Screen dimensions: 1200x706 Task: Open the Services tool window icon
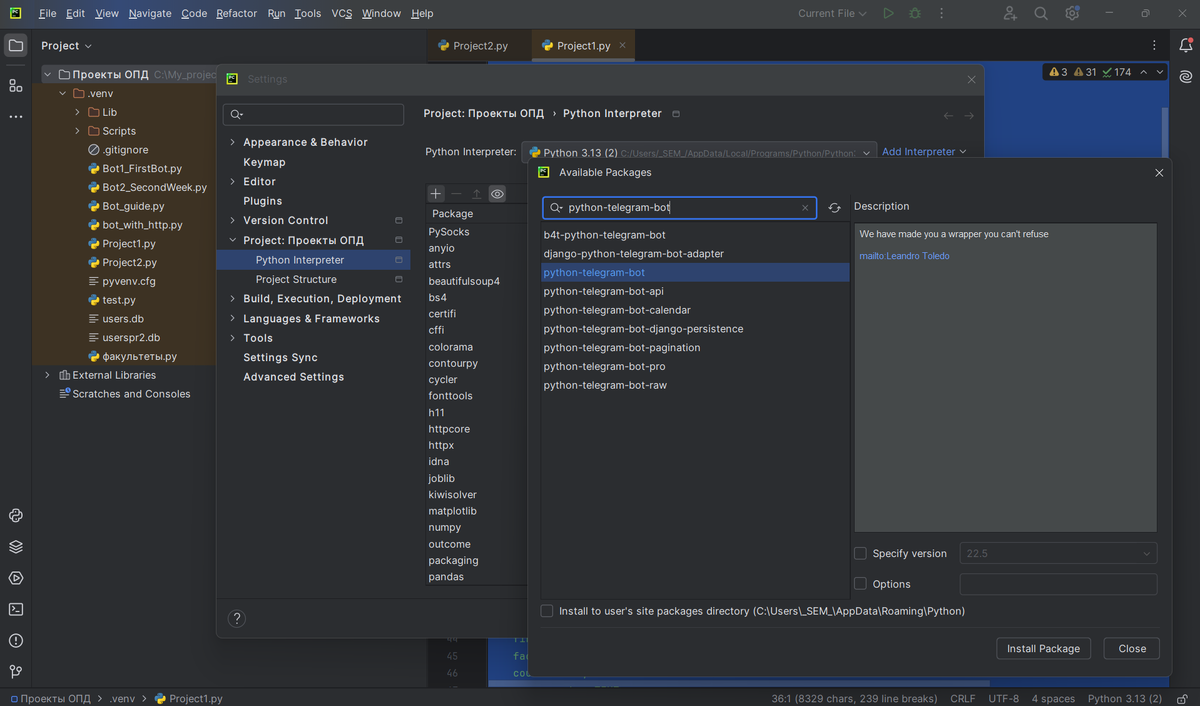click(15, 578)
